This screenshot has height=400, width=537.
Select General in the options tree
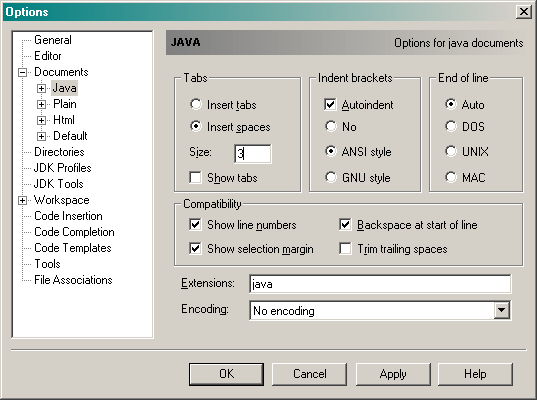pyautogui.click(x=53, y=40)
